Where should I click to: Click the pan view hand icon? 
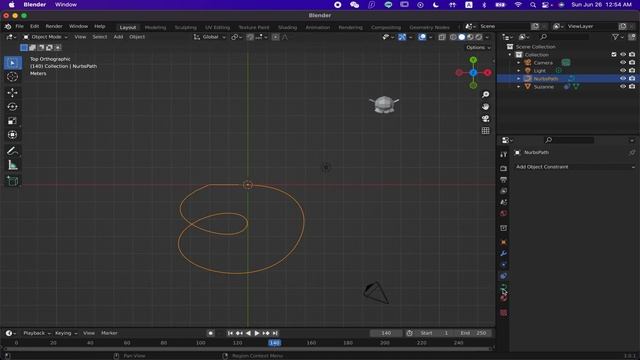click(485, 107)
